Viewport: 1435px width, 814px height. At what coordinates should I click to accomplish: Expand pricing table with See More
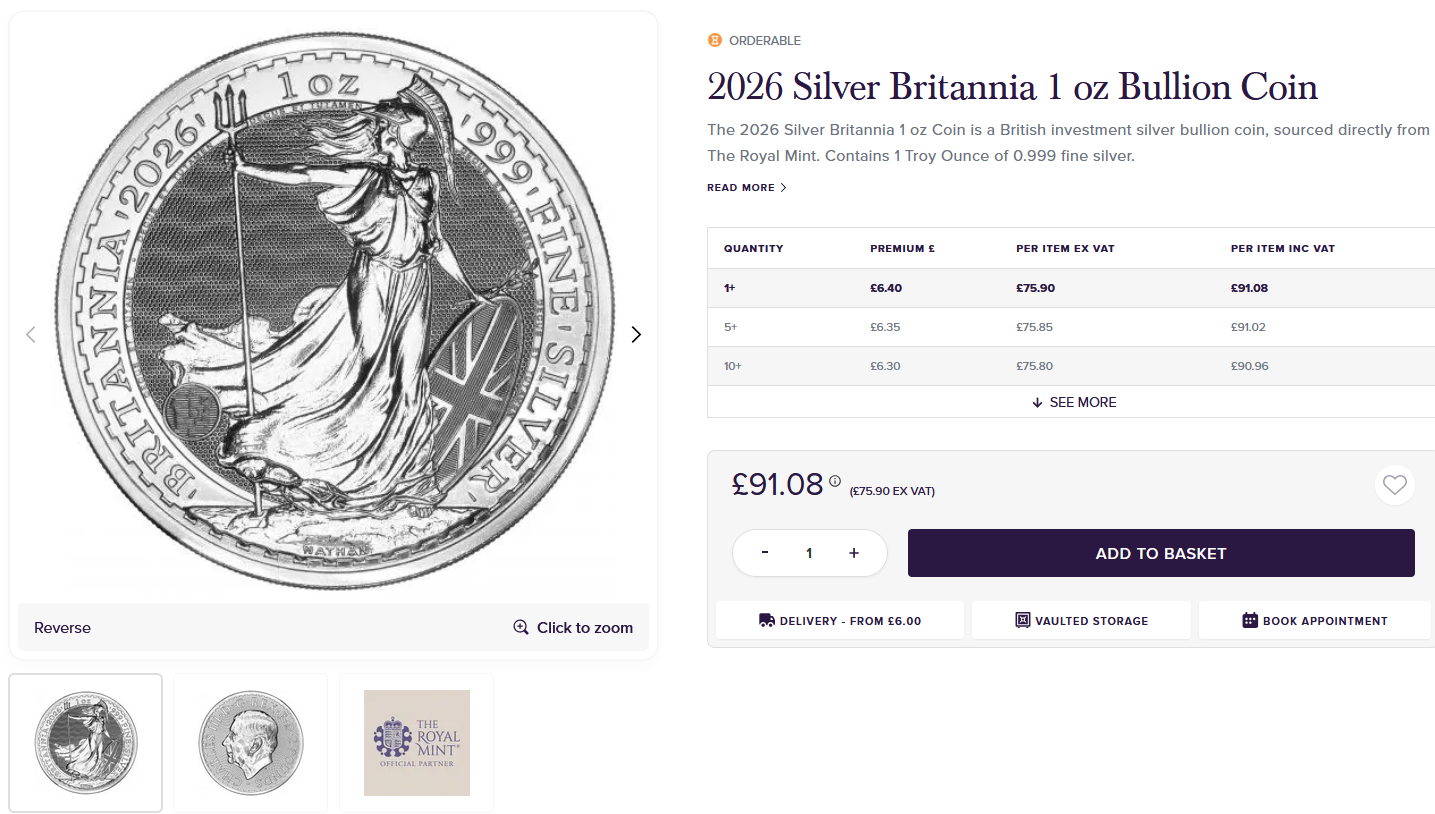pyautogui.click(x=1074, y=402)
